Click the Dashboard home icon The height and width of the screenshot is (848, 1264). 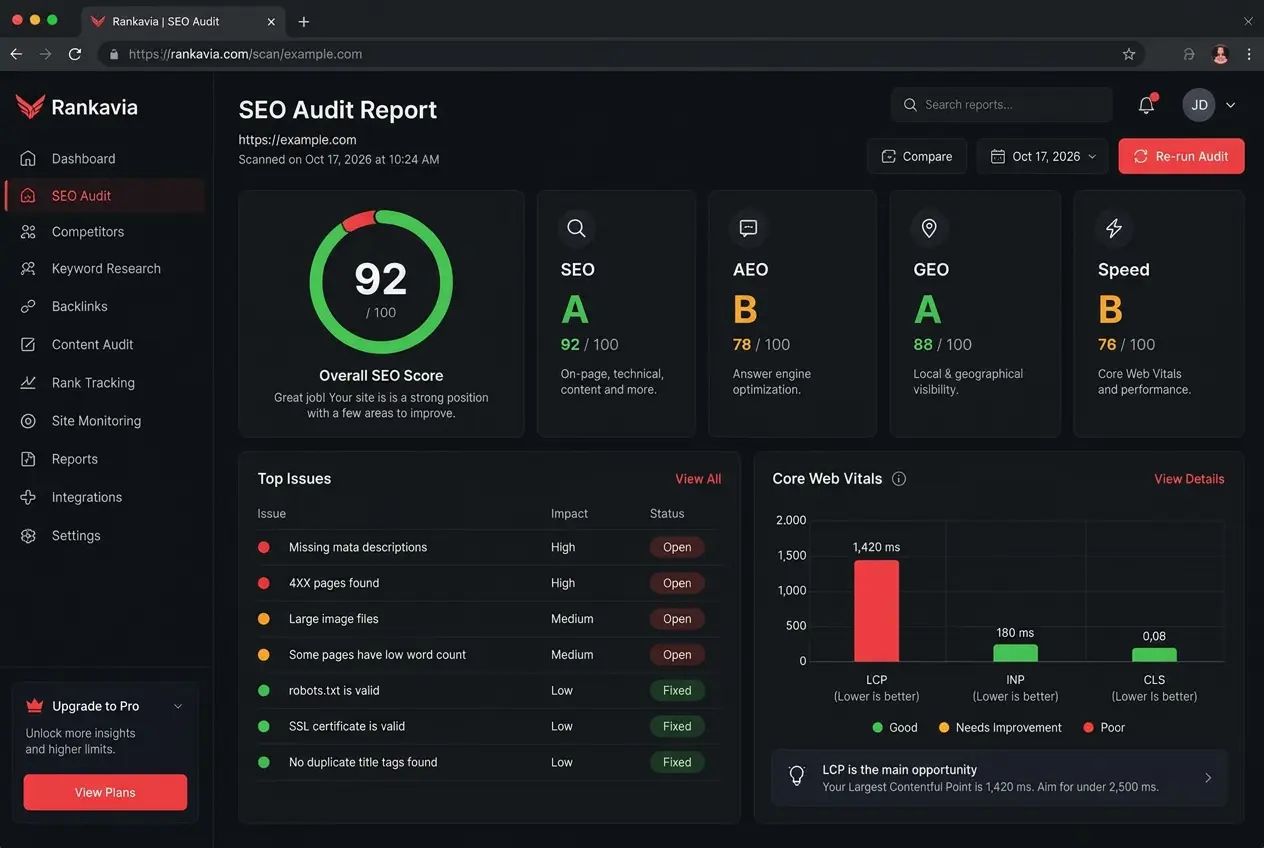[x=28, y=159]
